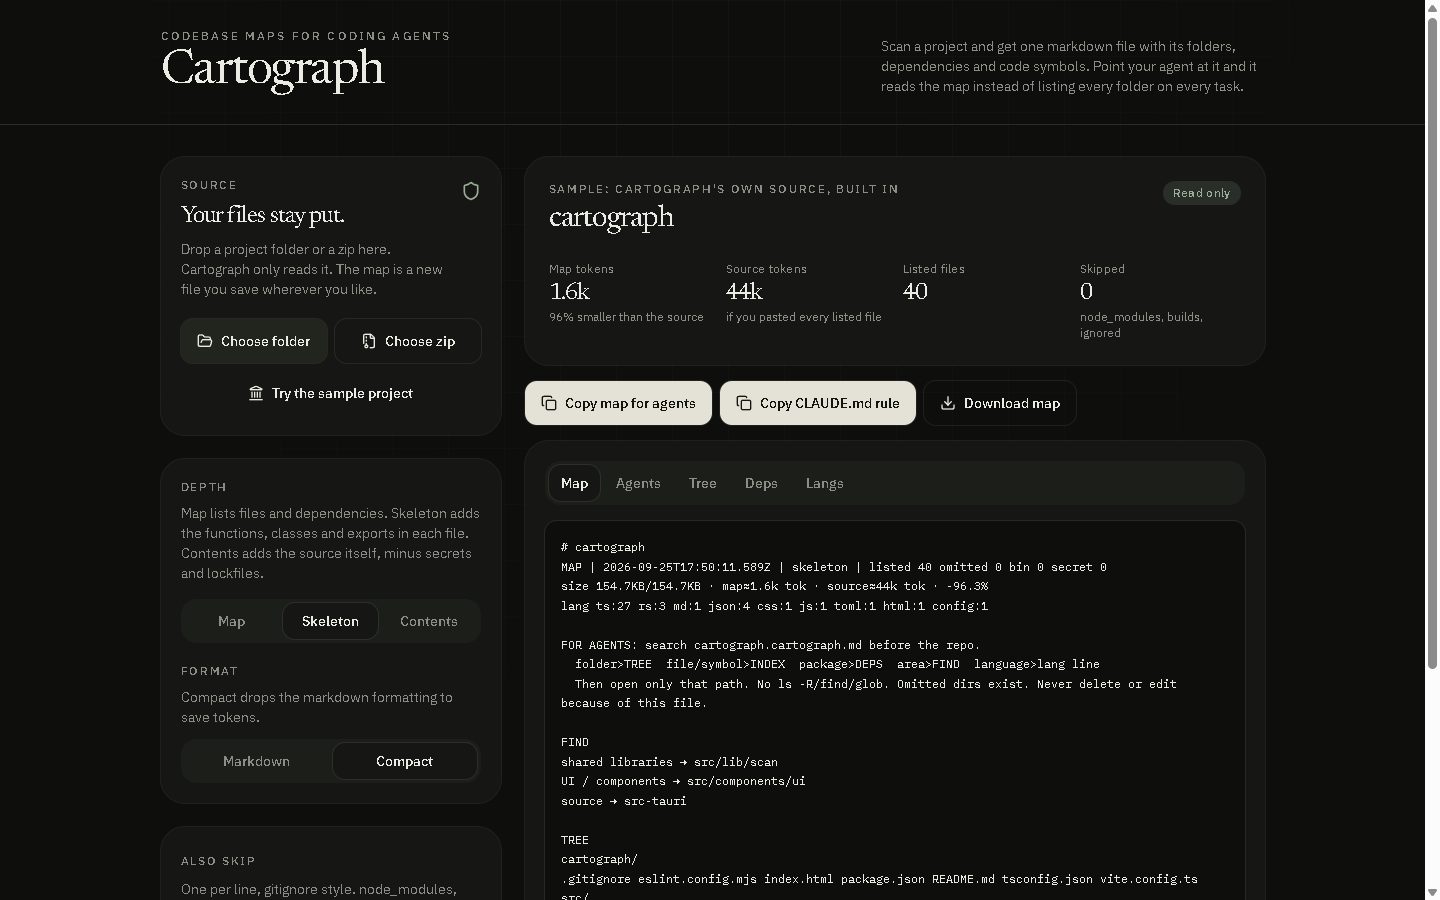Click the Read only badge

(x=1202, y=193)
